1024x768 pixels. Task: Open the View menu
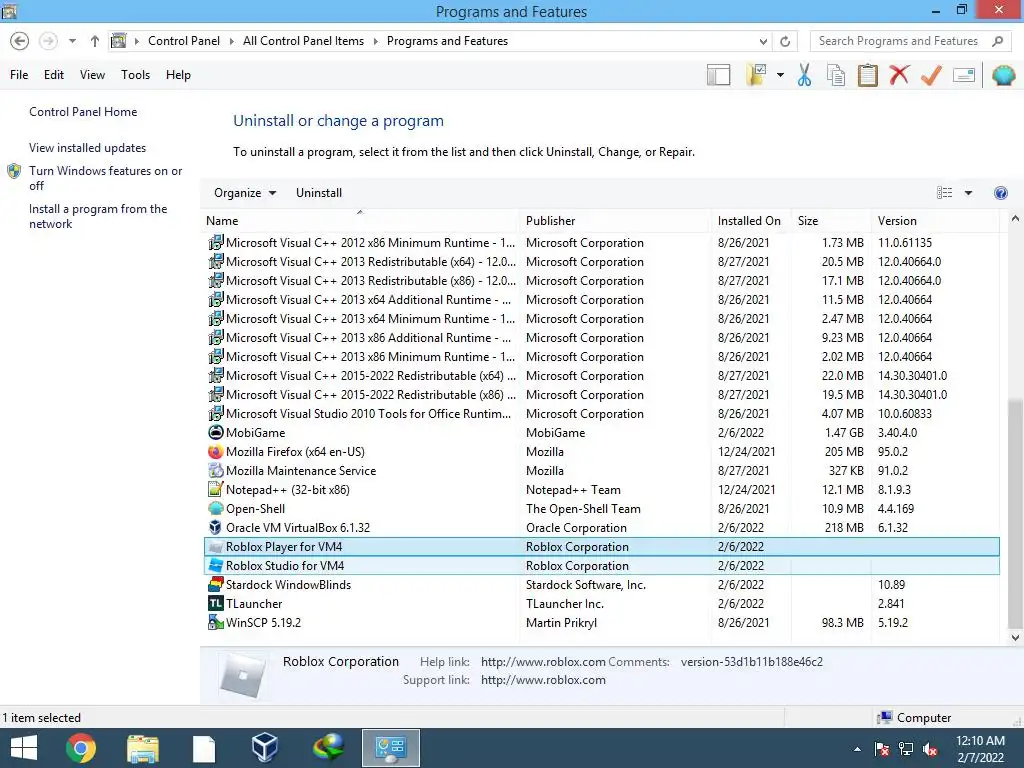point(92,75)
